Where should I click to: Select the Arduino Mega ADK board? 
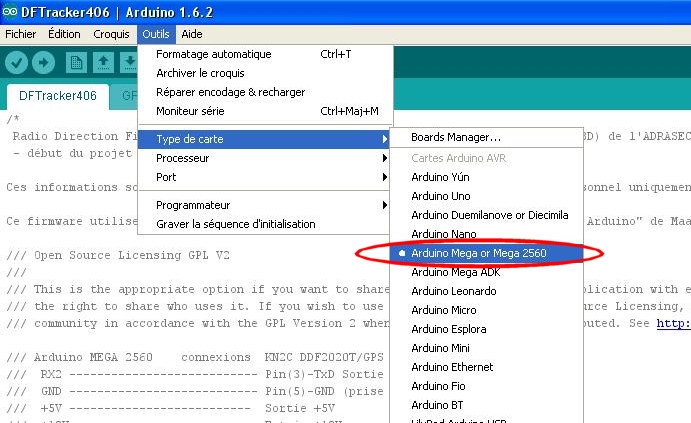(487, 272)
